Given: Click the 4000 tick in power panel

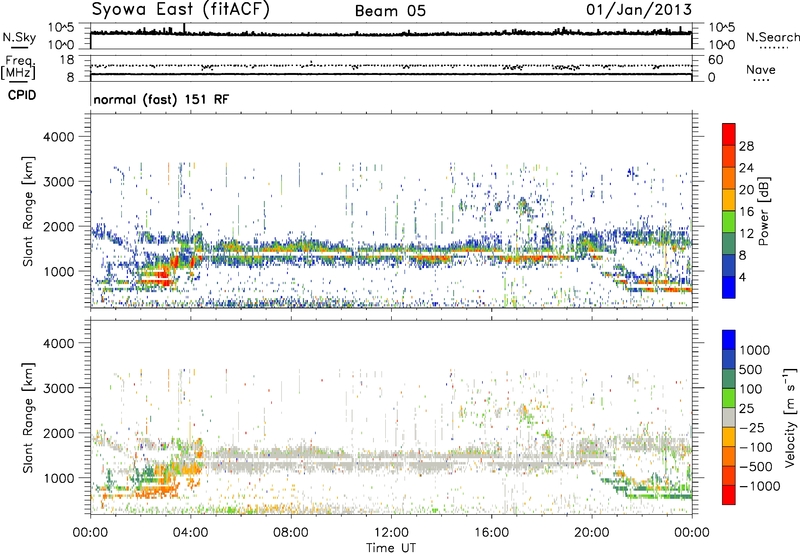Looking at the screenshot, I should [x=58, y=137].
